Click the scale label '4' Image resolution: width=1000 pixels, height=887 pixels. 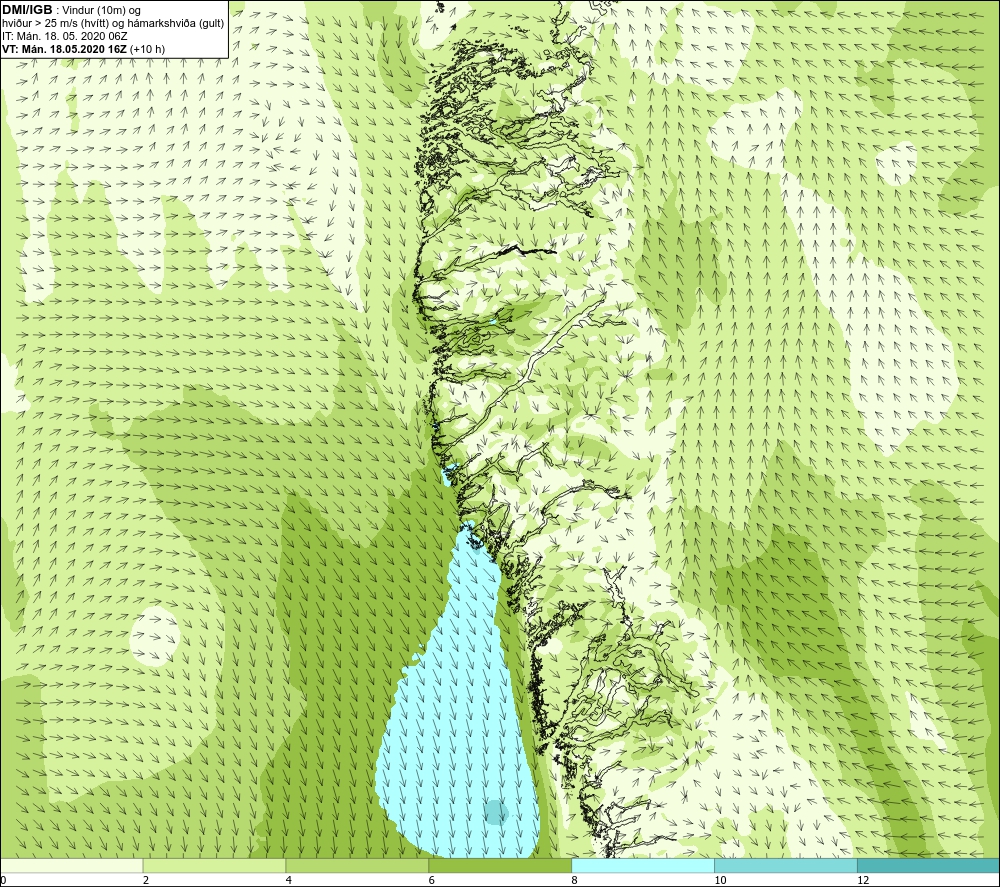[x=289, y=880]
